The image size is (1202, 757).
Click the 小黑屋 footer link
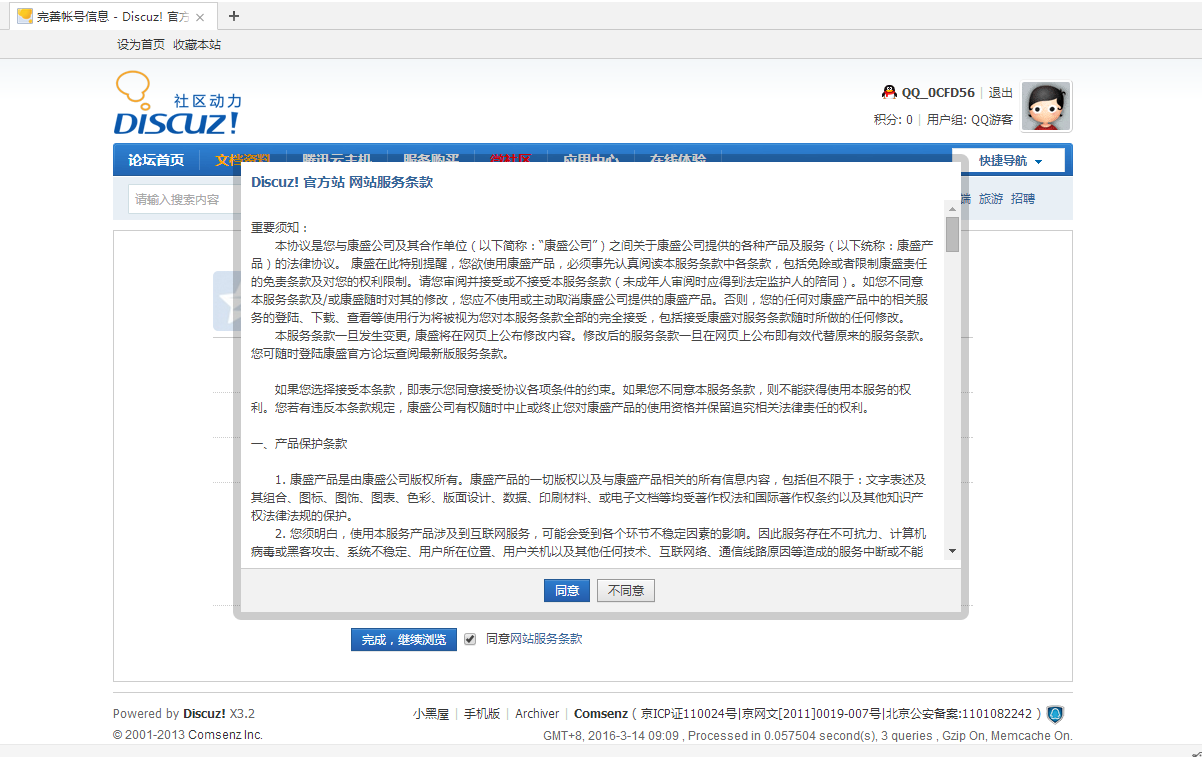point(431,714)
